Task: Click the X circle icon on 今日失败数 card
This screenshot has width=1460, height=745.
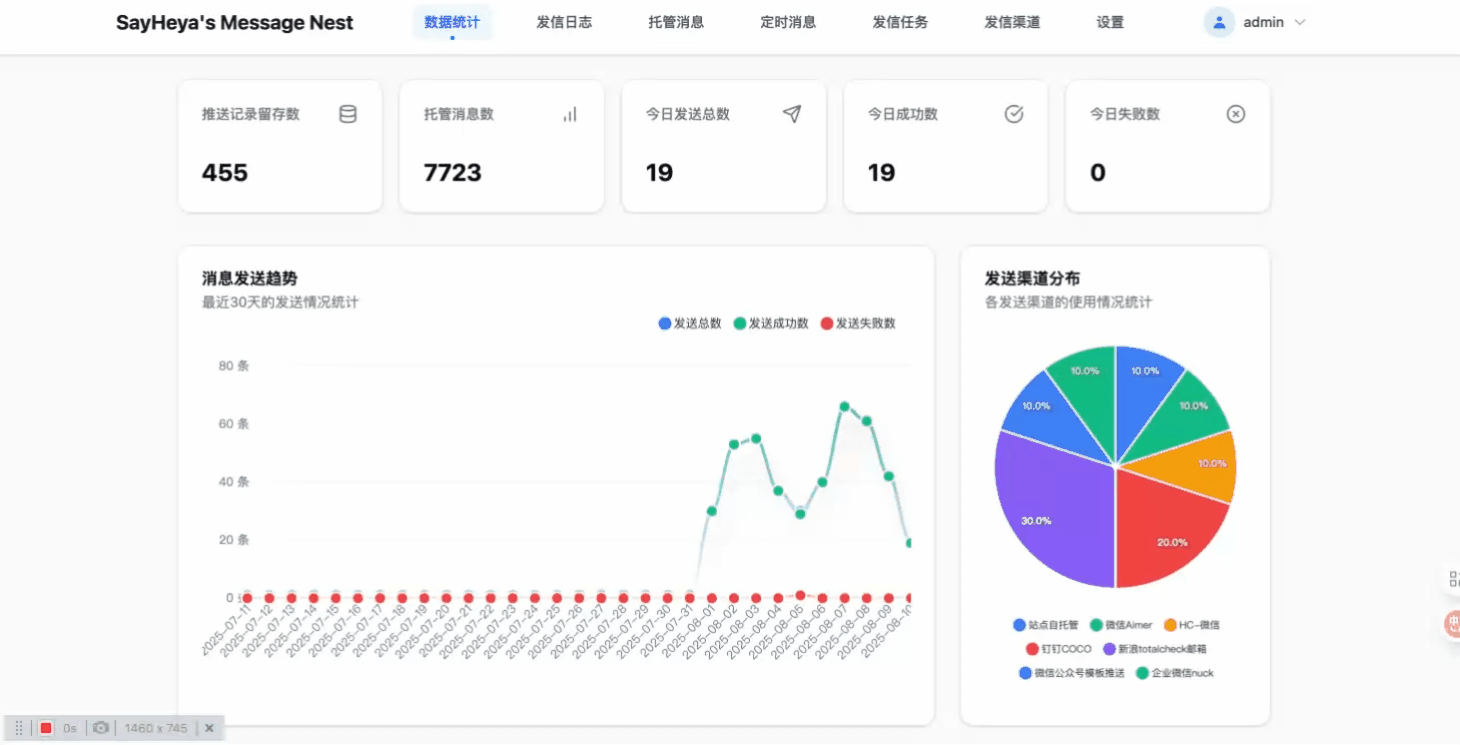Action: [1236, 114]
